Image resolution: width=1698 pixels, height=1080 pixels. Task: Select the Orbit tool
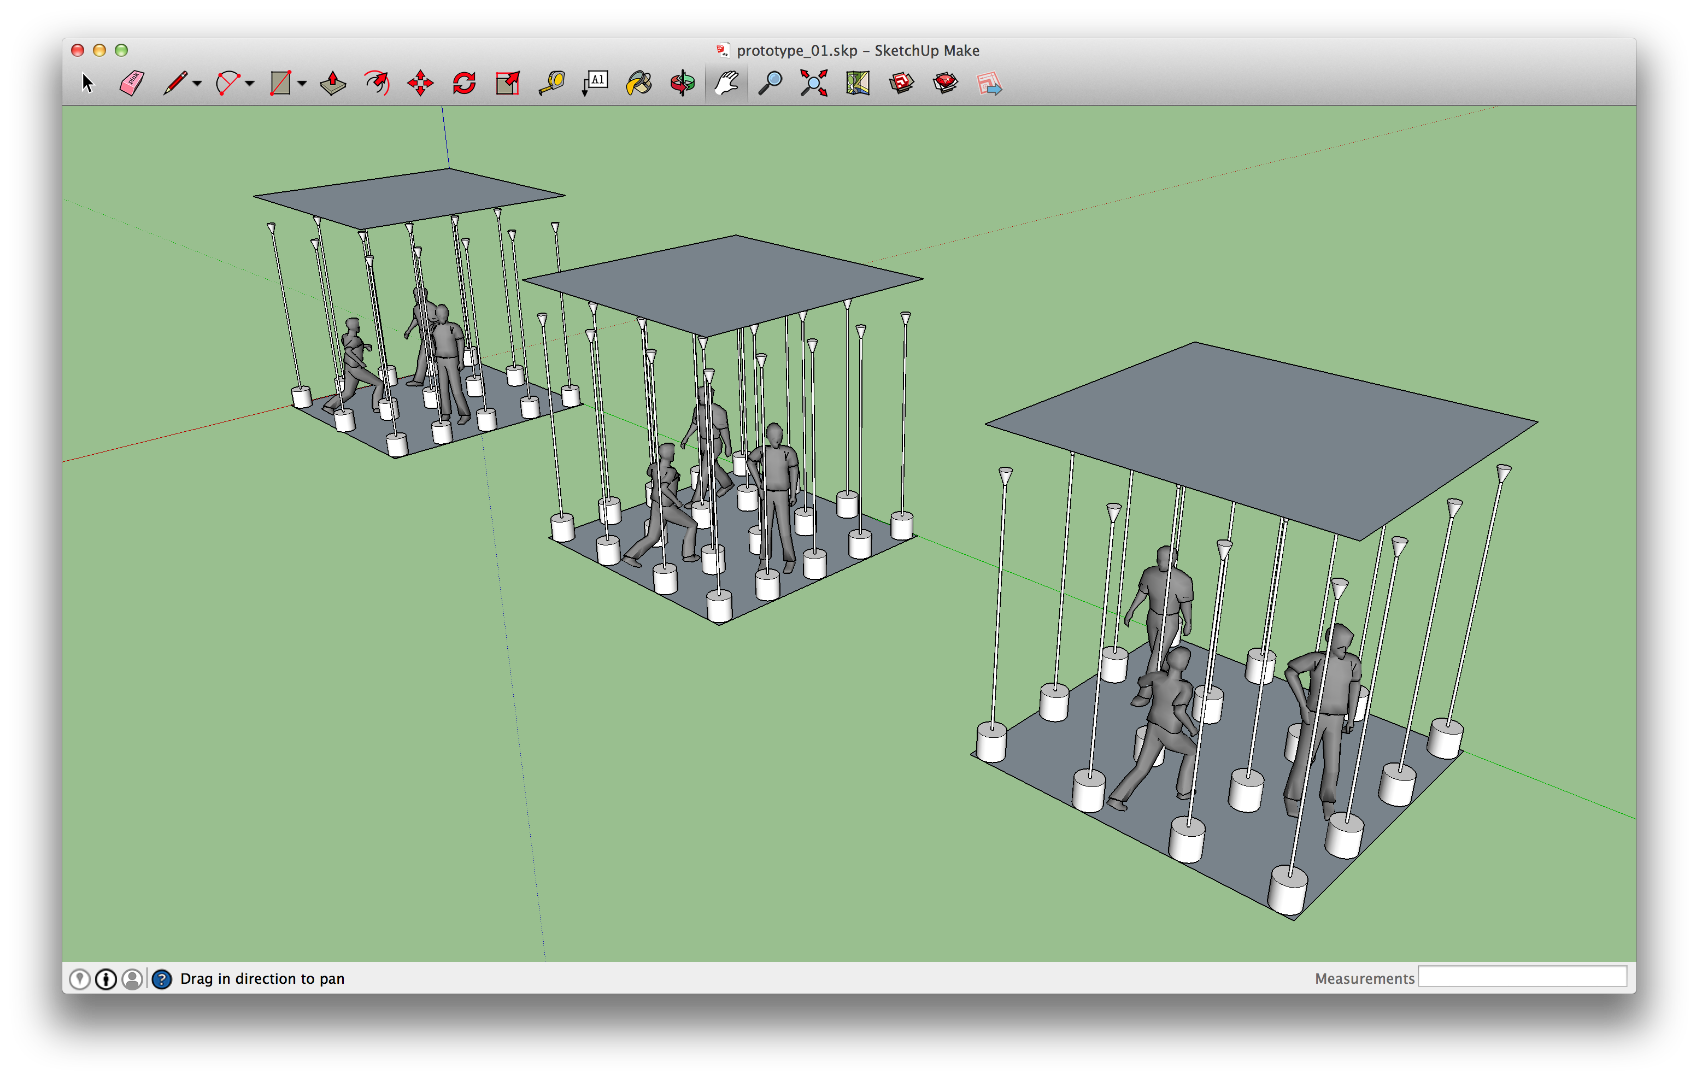point(683,83)
